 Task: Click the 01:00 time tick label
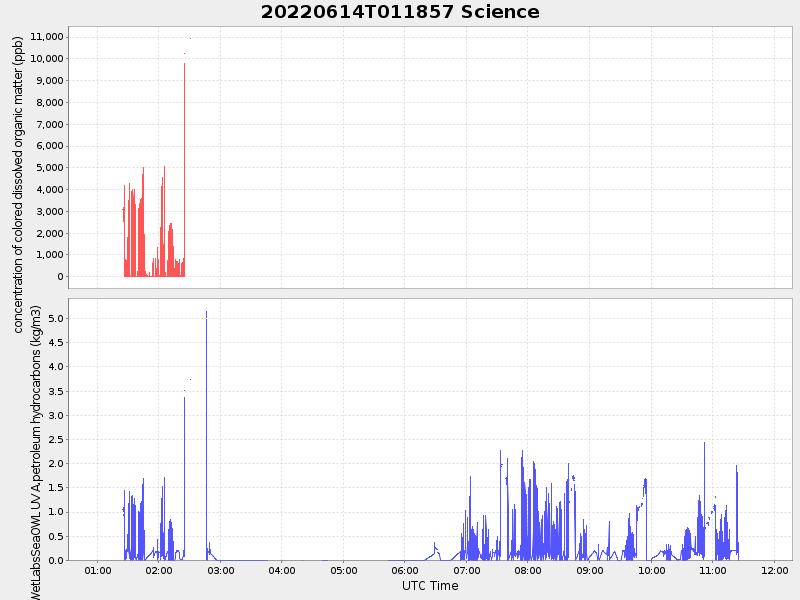[97, 570]
